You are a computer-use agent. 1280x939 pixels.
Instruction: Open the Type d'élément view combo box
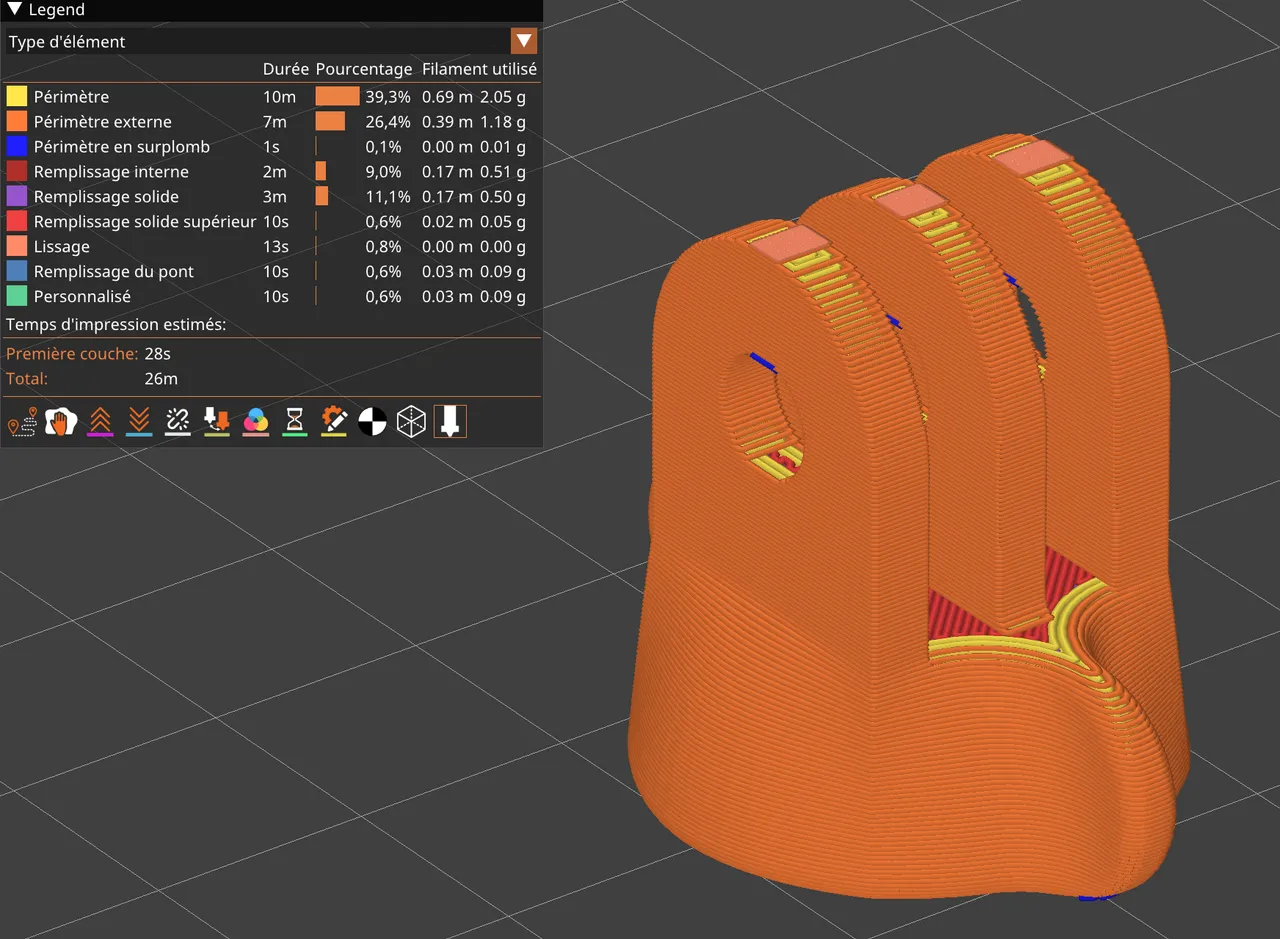tap(272, 41)
